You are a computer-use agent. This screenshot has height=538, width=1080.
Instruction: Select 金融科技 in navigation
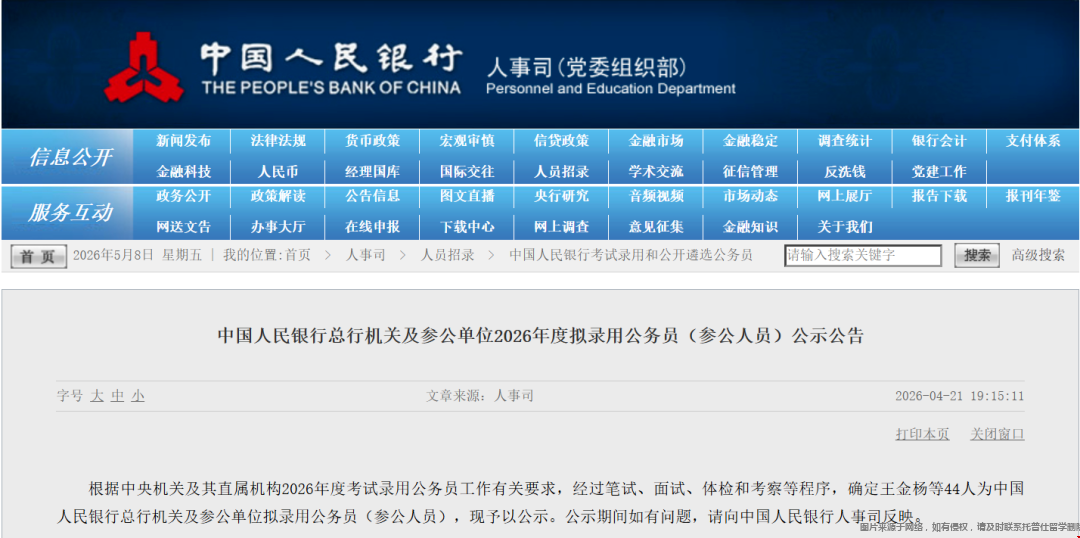(183, 172)
